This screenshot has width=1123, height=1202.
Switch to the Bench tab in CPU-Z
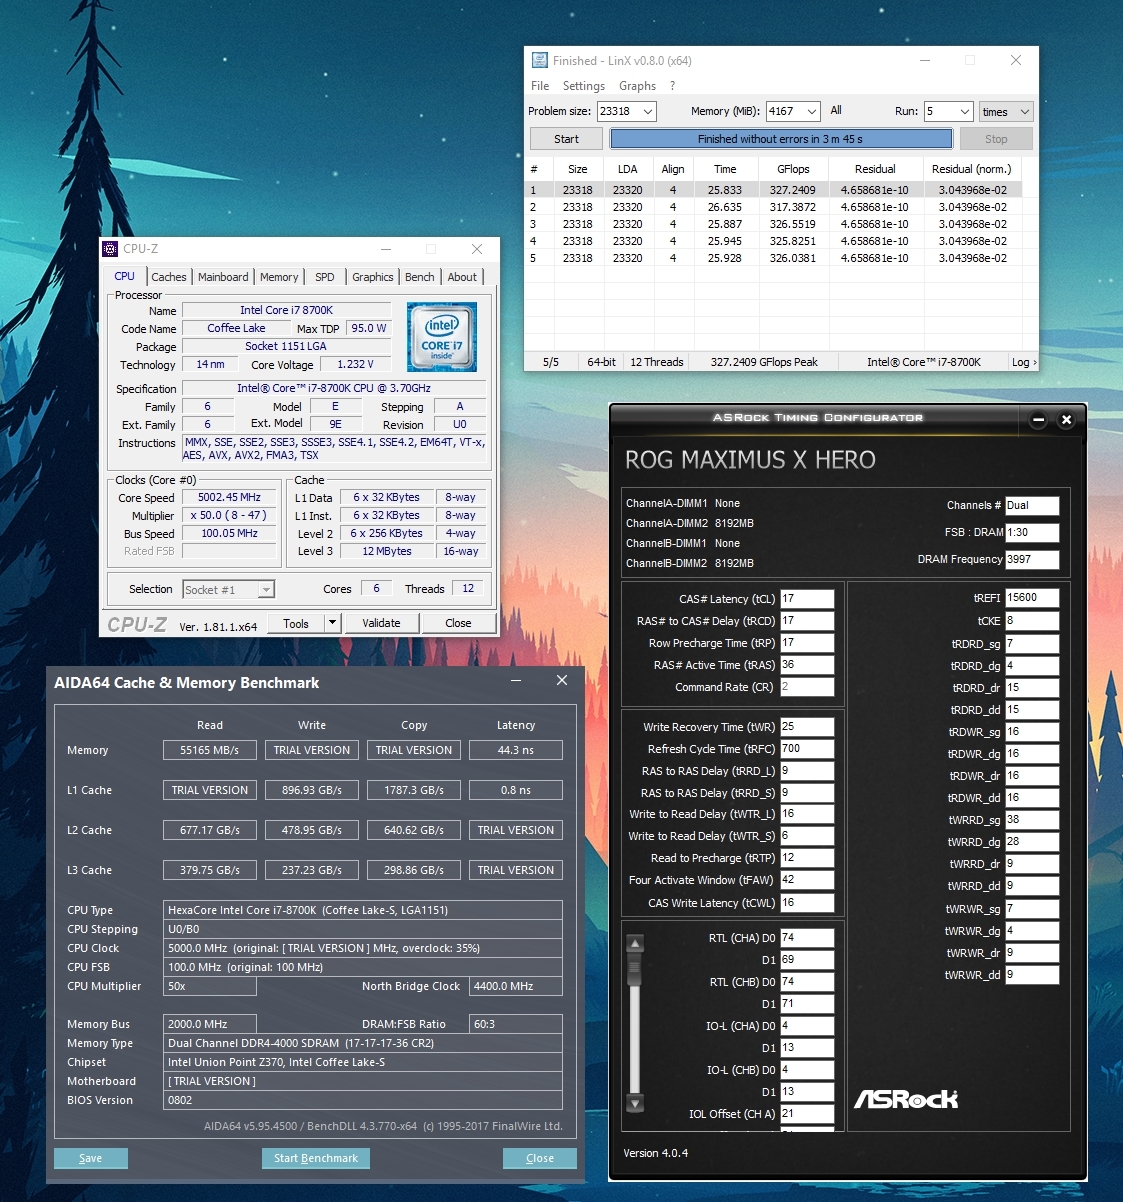(420, 277)
